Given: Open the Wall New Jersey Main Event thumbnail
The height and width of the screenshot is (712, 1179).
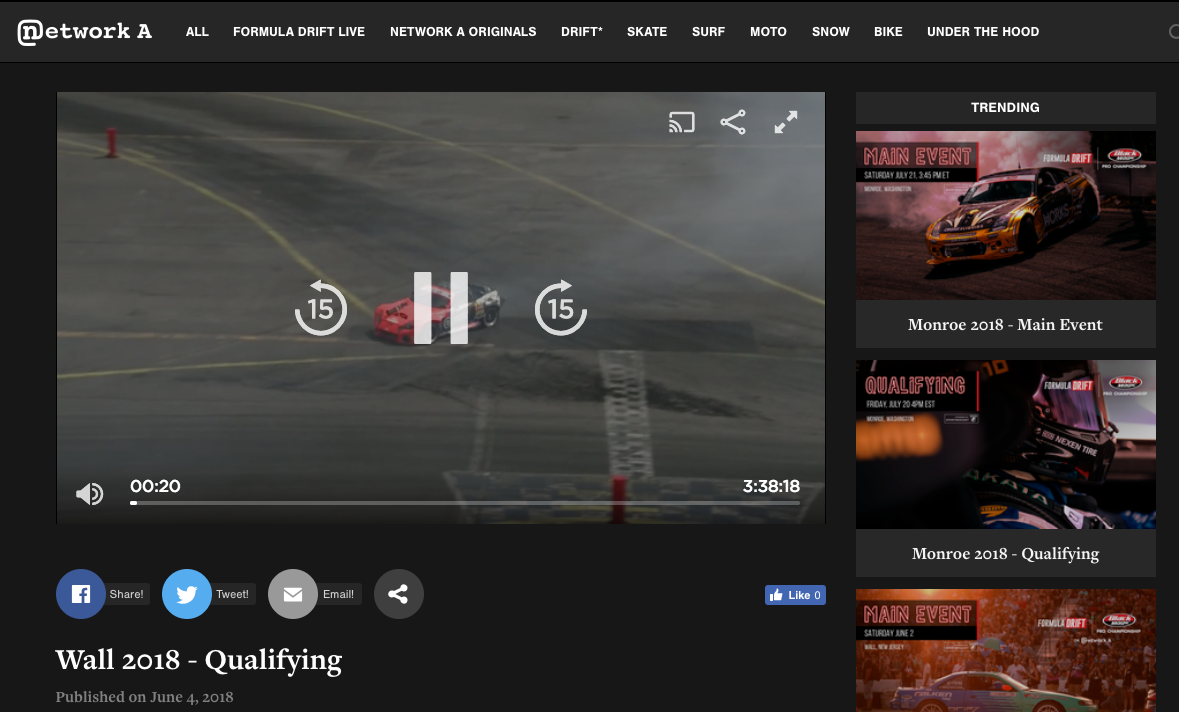Looking at the screenshot, I should (x=1005, y=650).
